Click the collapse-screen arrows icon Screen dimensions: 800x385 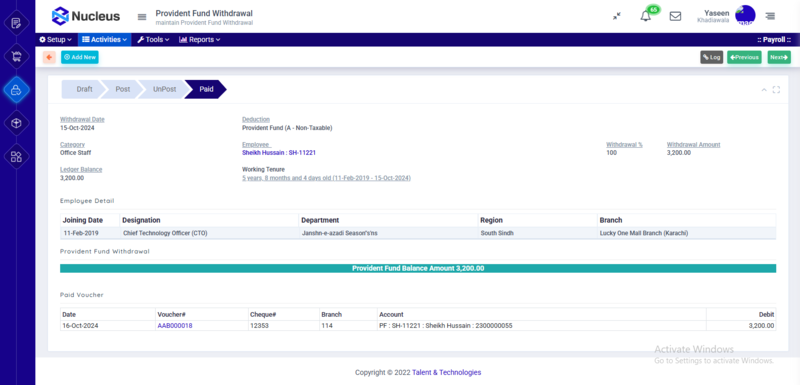(617, 16)
